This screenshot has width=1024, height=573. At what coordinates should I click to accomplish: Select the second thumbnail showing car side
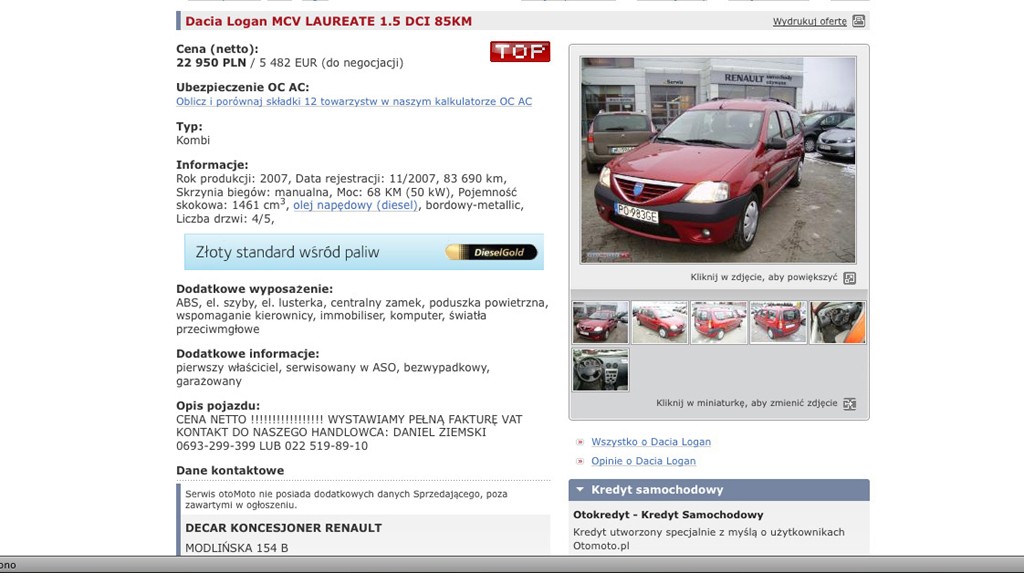[x=659, y=323]
